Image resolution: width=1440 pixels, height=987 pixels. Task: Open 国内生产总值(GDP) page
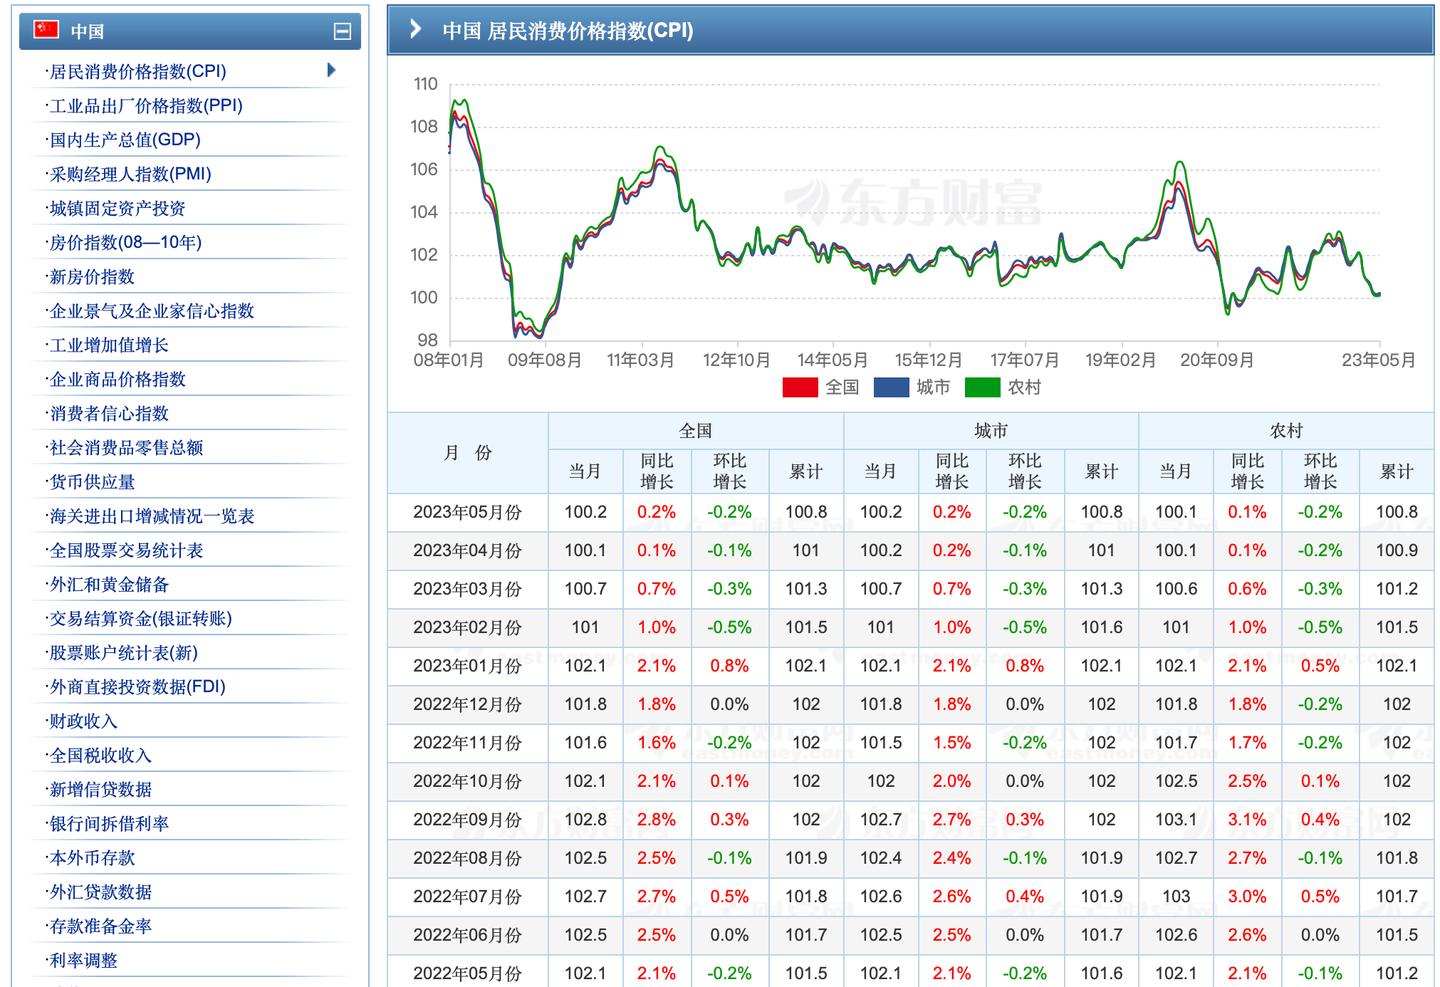tap(125, 140)
